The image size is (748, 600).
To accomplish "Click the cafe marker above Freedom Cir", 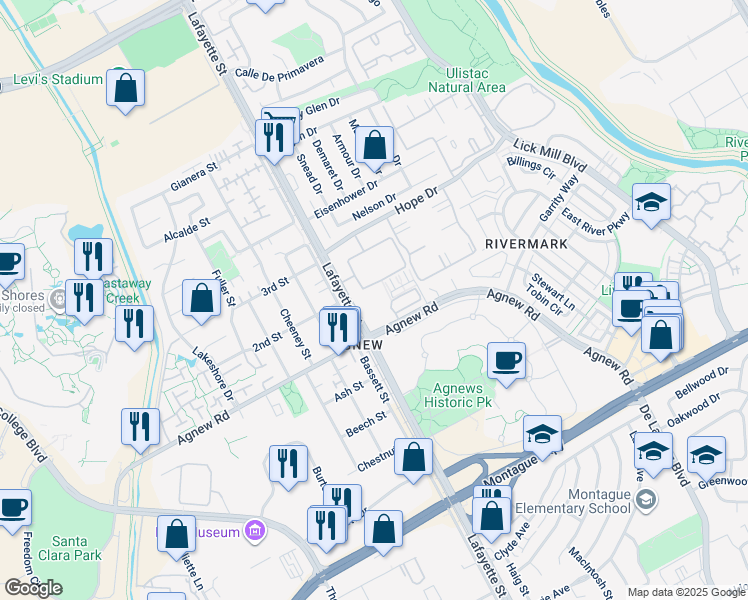I will (x=14, y=508).
